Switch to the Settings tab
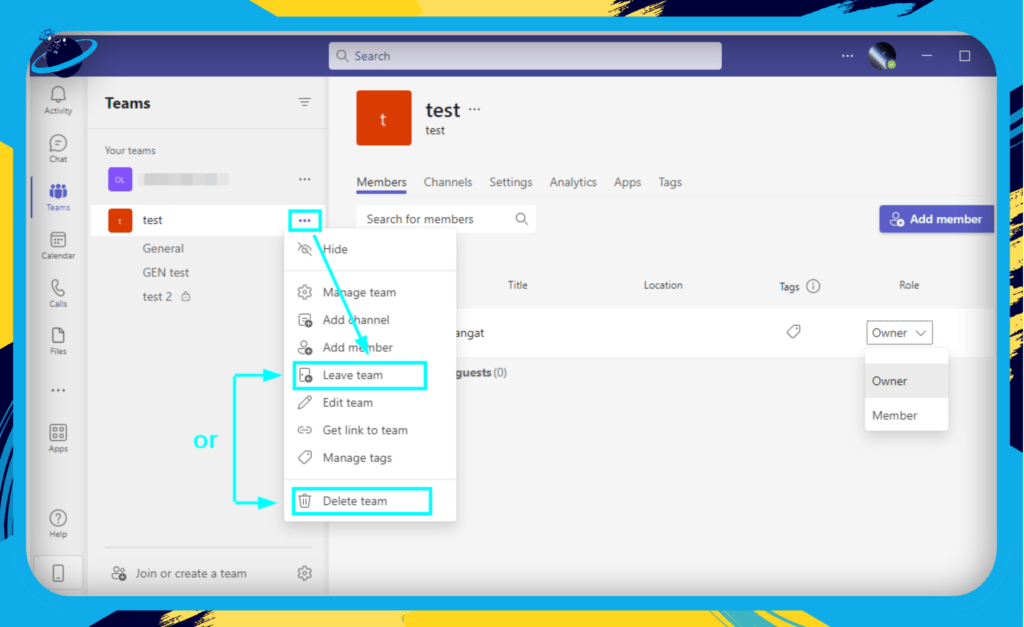 coord(511,182)
